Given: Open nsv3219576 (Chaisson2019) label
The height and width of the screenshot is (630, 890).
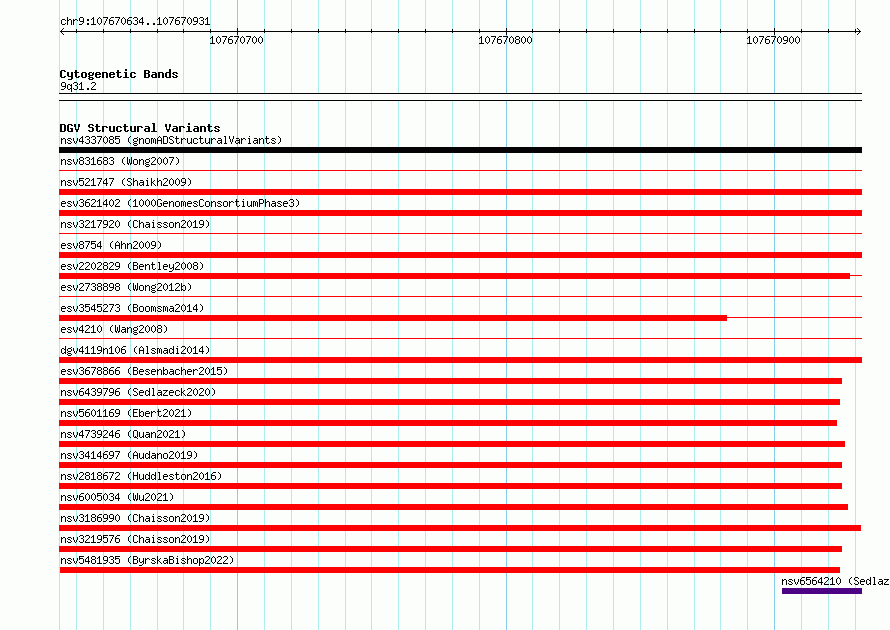Looking at the screenshot, I should click(x=135, y=539).
